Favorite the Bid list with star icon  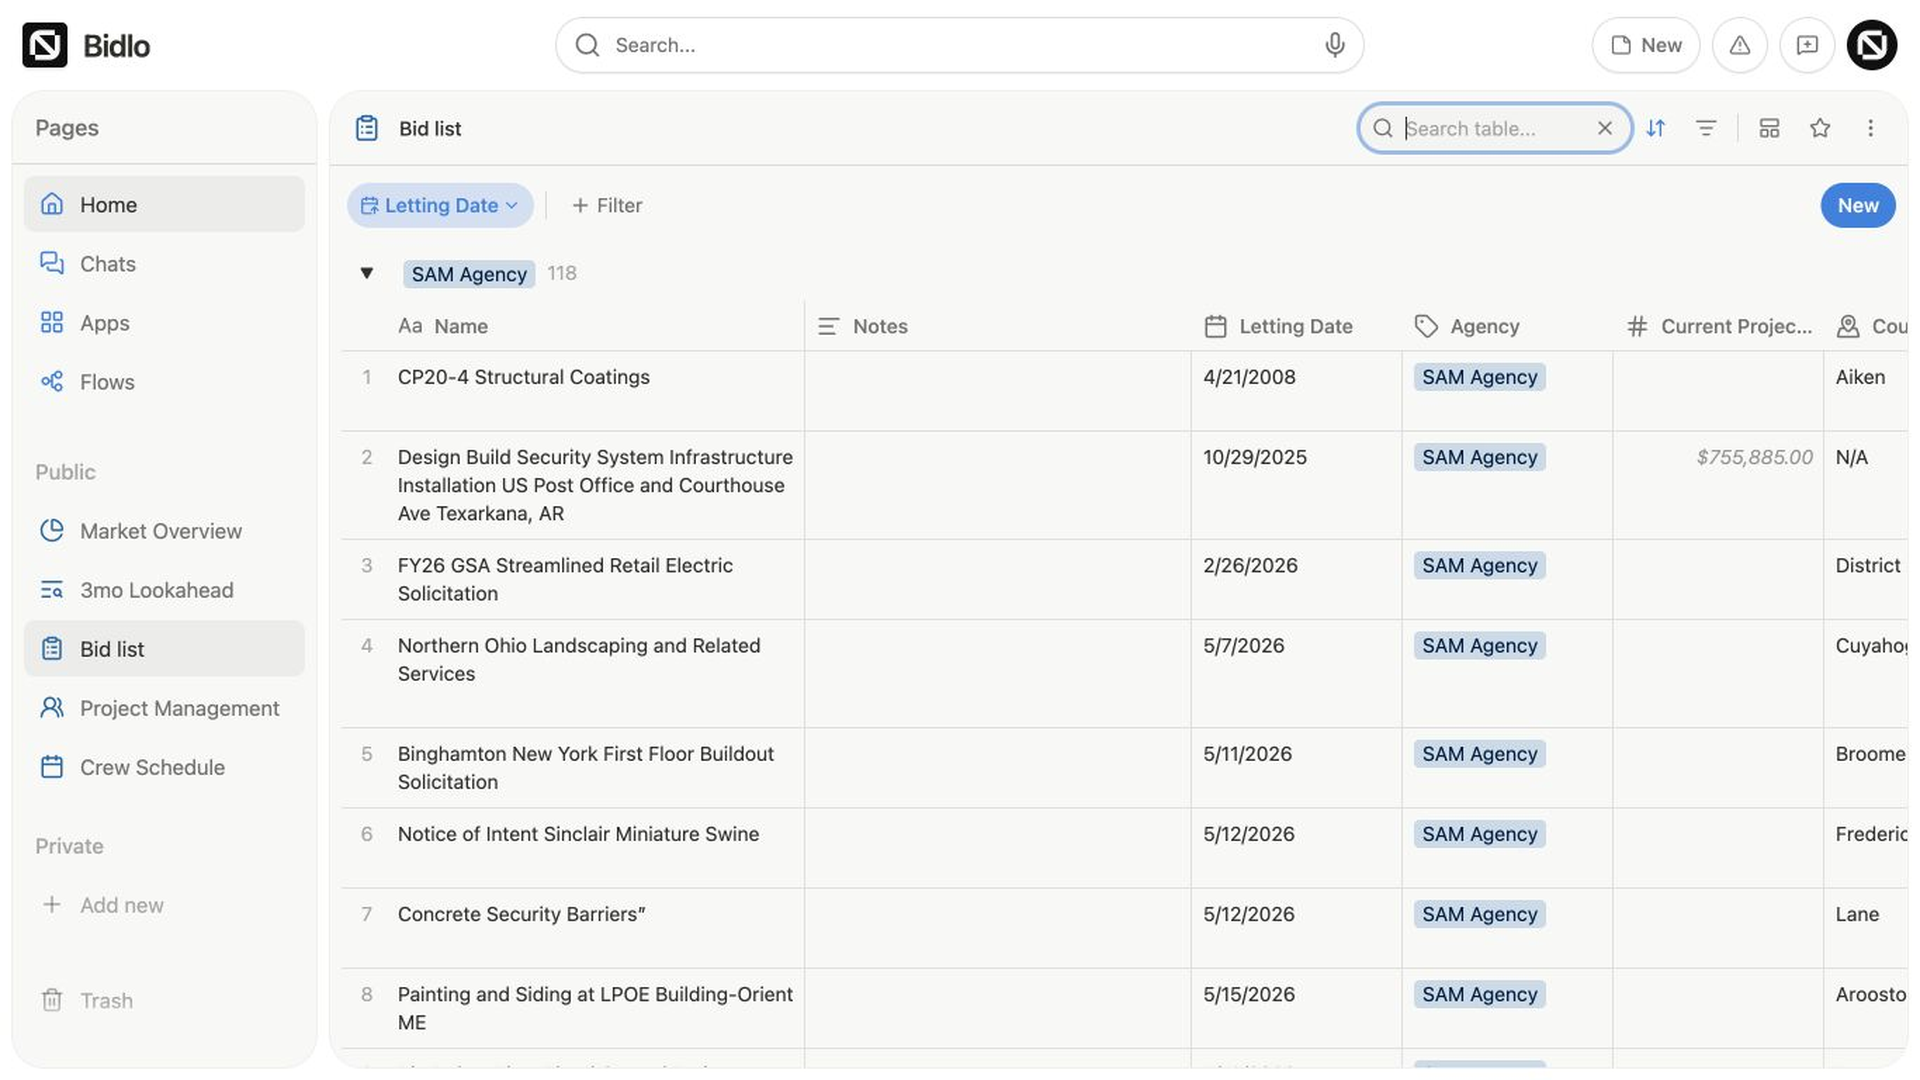point(1820,128)
